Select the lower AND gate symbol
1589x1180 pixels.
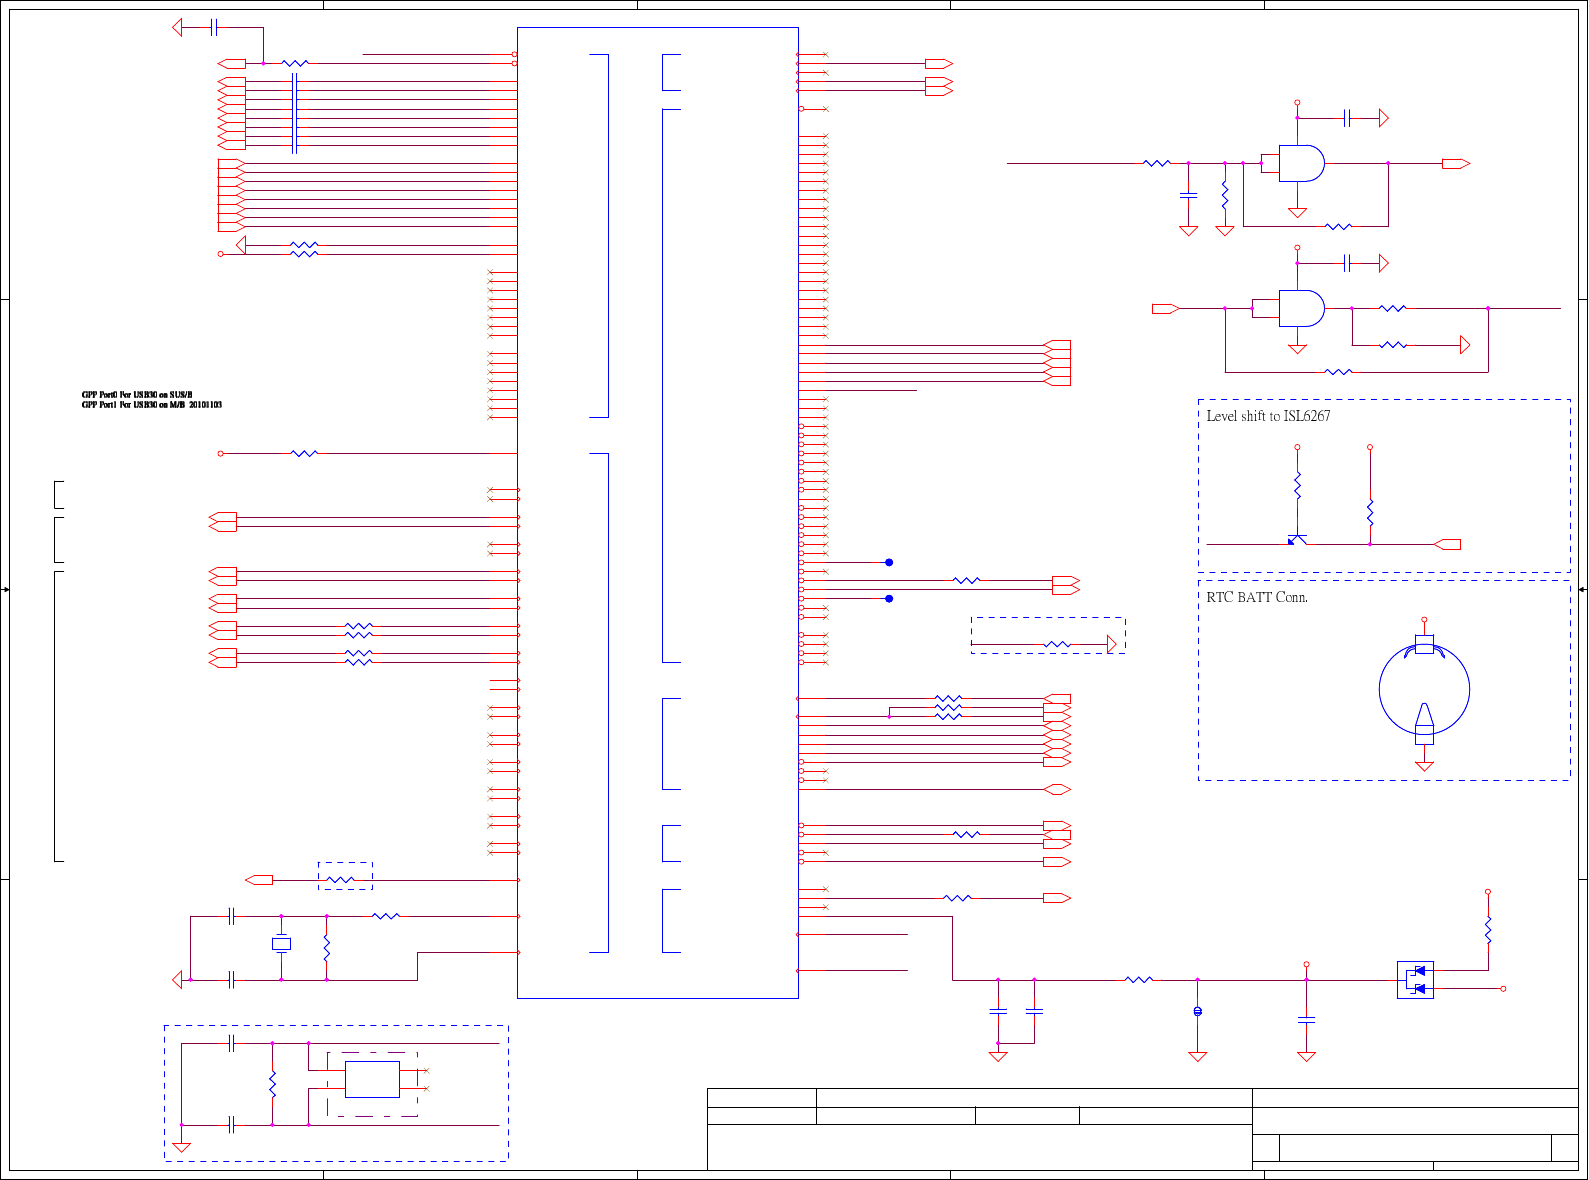pyautogui.click(x=1302, y=309)
